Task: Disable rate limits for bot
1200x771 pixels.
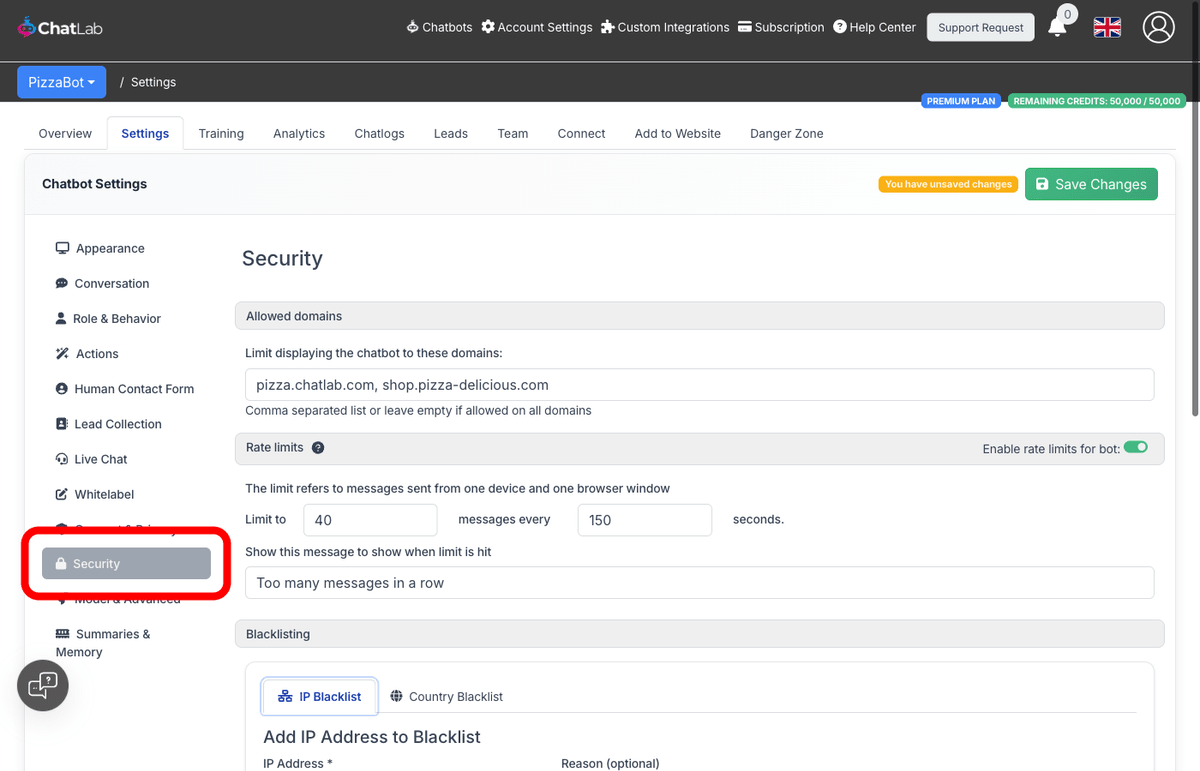Action: pos(1135,448)
